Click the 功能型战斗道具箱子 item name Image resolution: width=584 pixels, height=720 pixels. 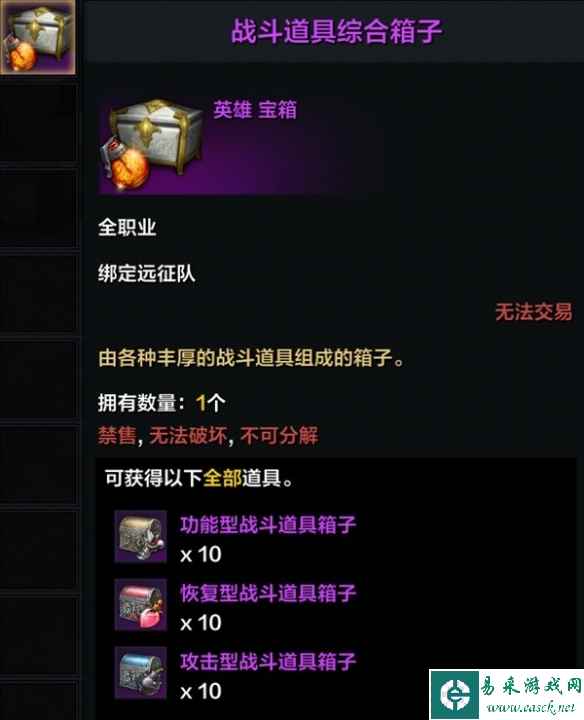pos(268,524)
